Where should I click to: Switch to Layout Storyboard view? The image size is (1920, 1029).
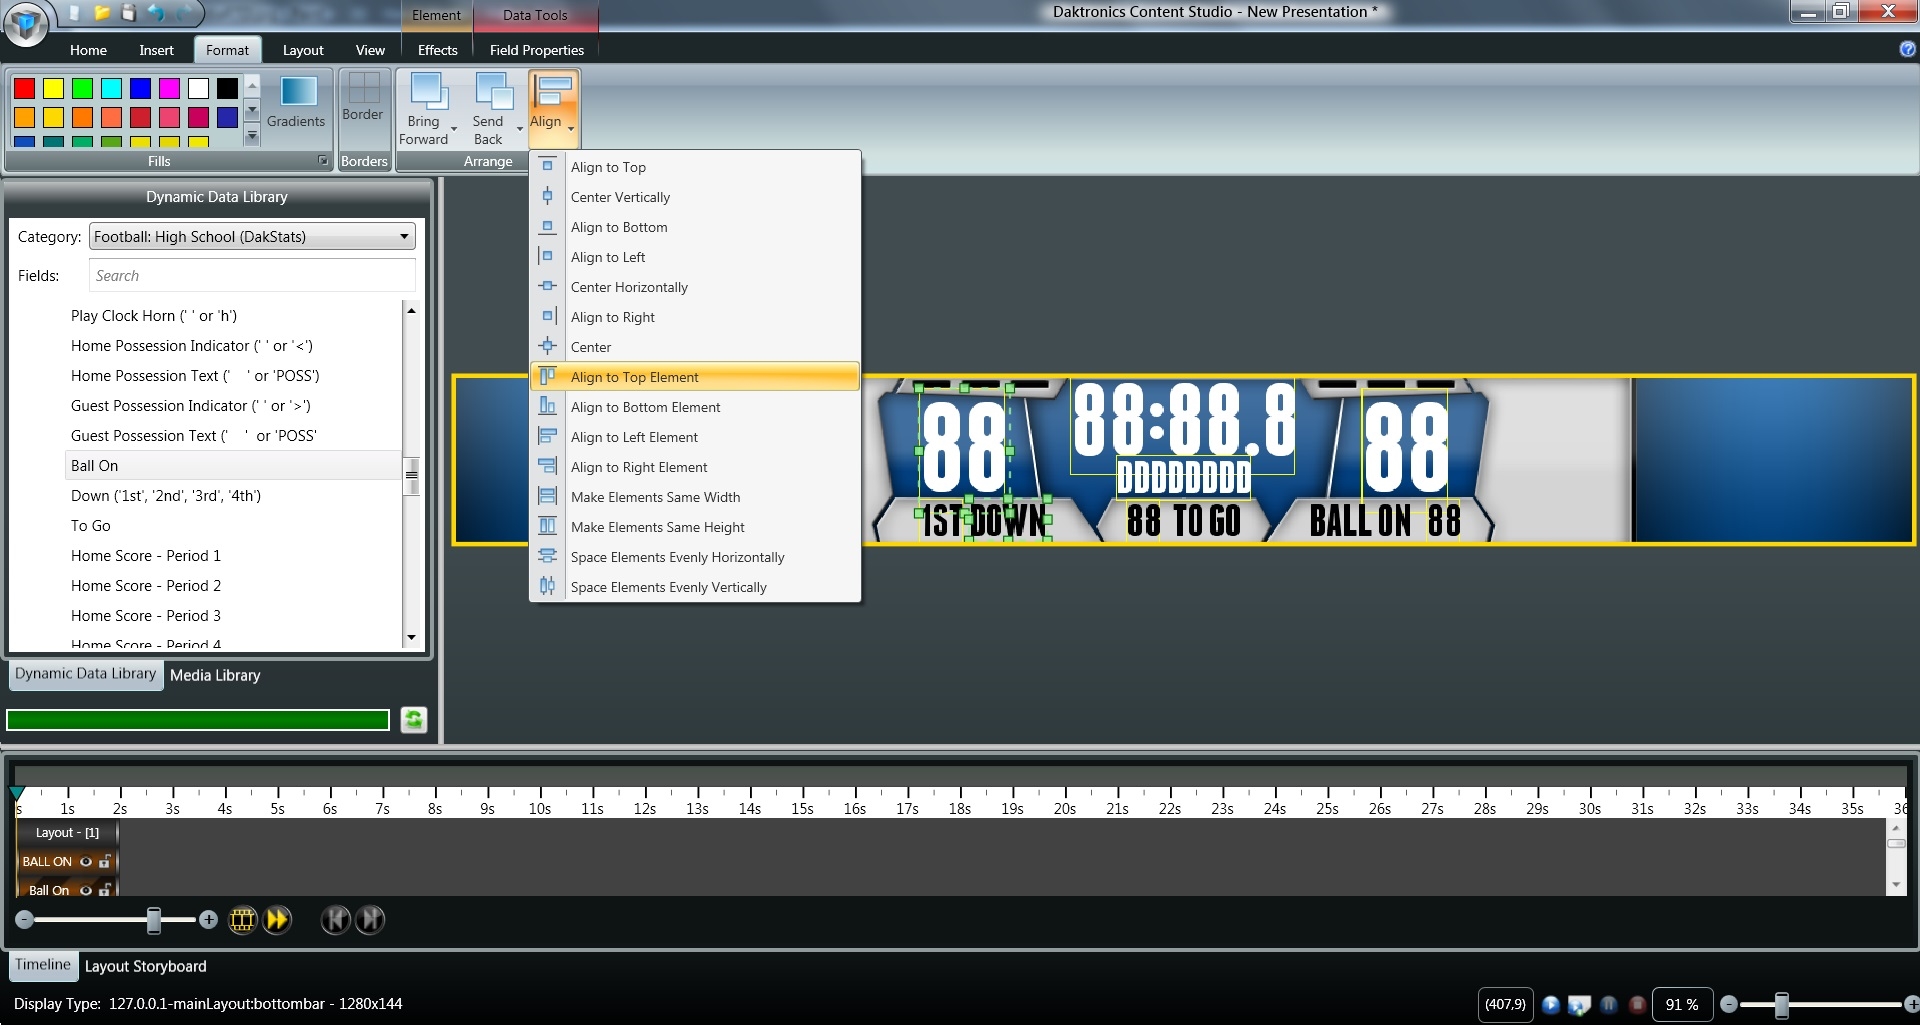click(146, 967)
